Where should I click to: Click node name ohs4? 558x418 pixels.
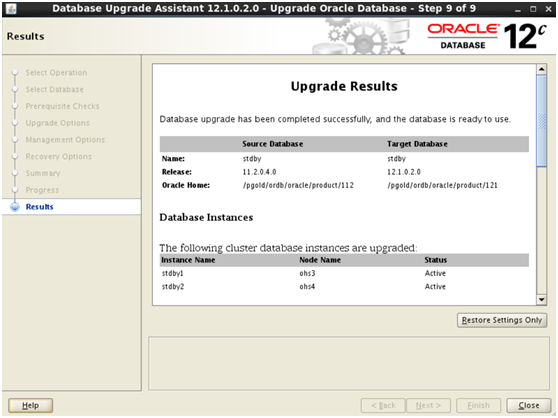coord(307,286)
